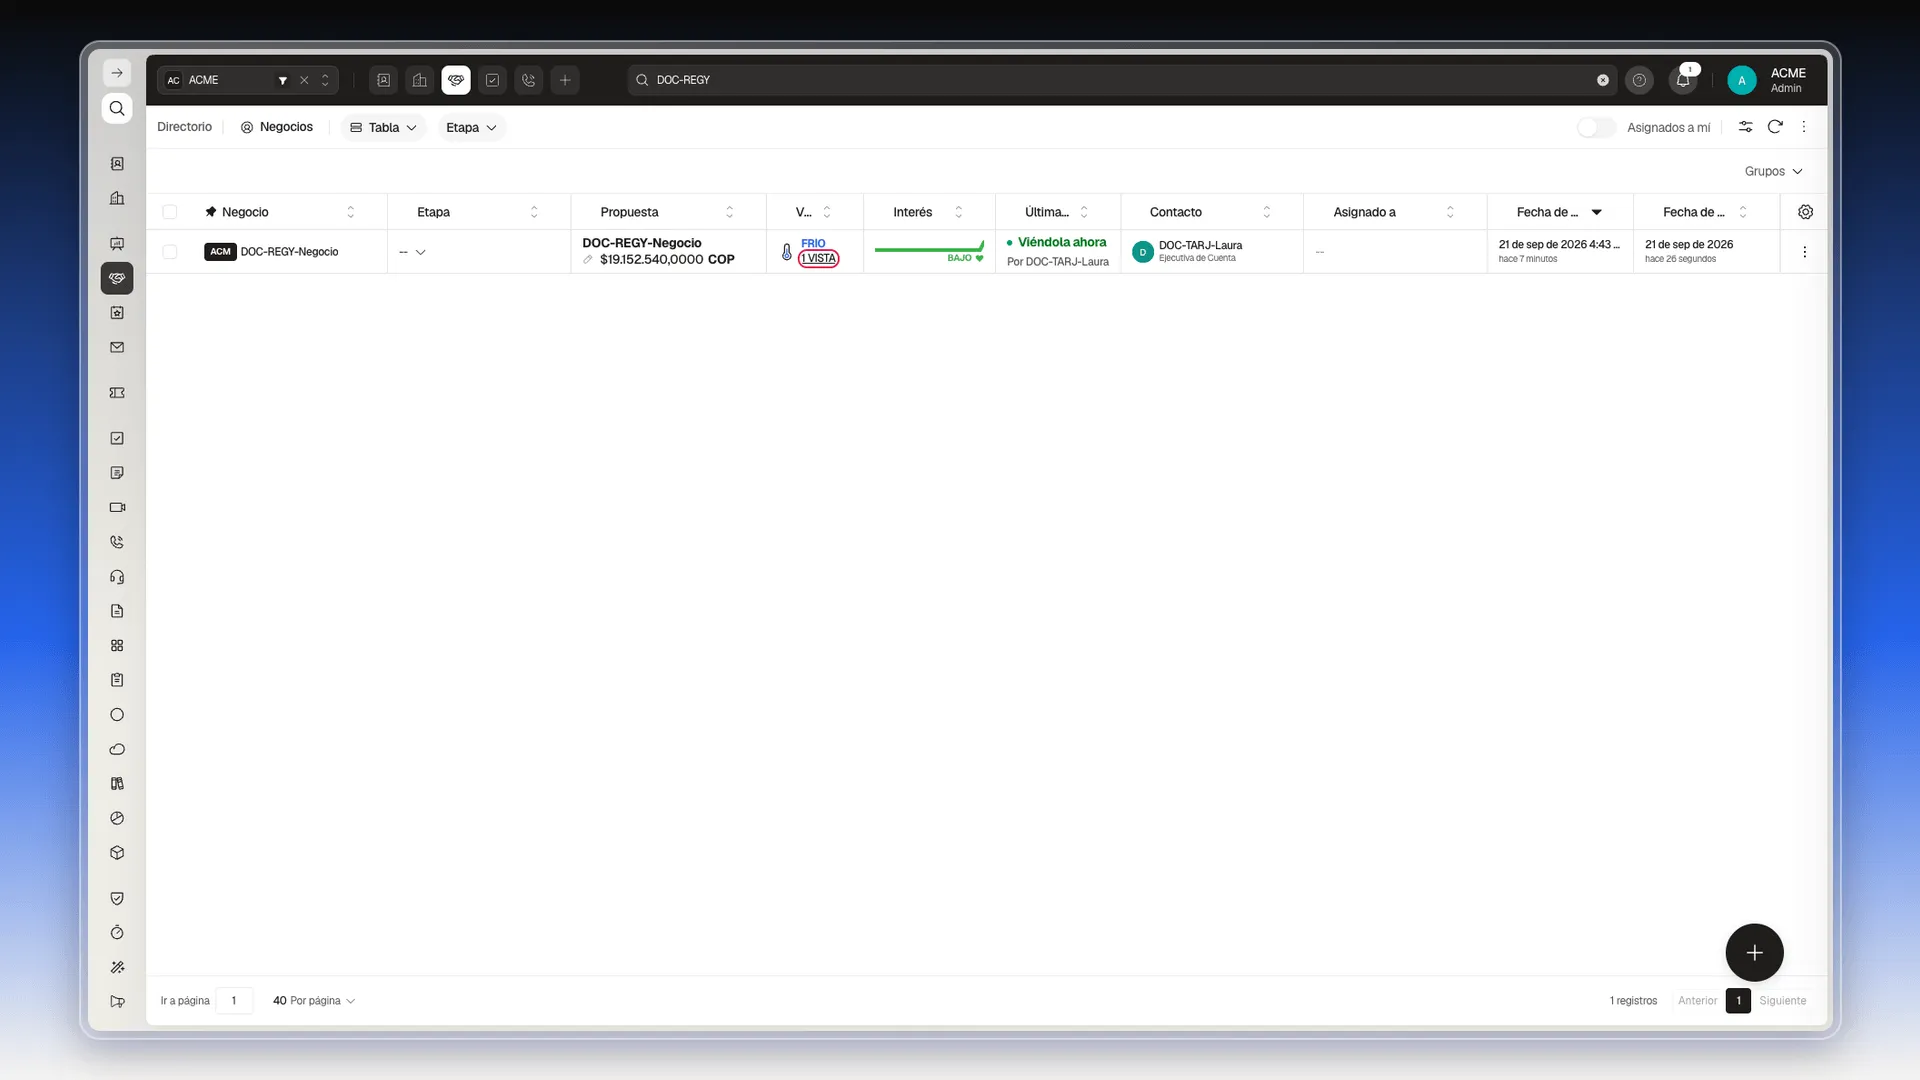Open the sidebar search magnifier button
This screenshot has width=1920, height=1080.
(117, 108)
